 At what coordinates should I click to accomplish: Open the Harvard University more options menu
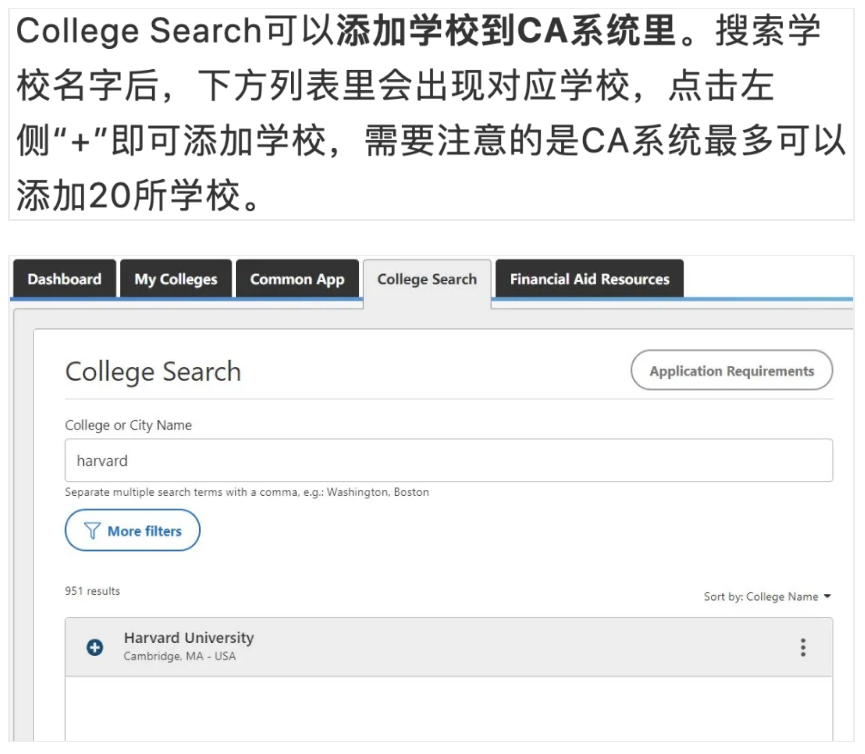pyautogui.click(x=803, y=647)
